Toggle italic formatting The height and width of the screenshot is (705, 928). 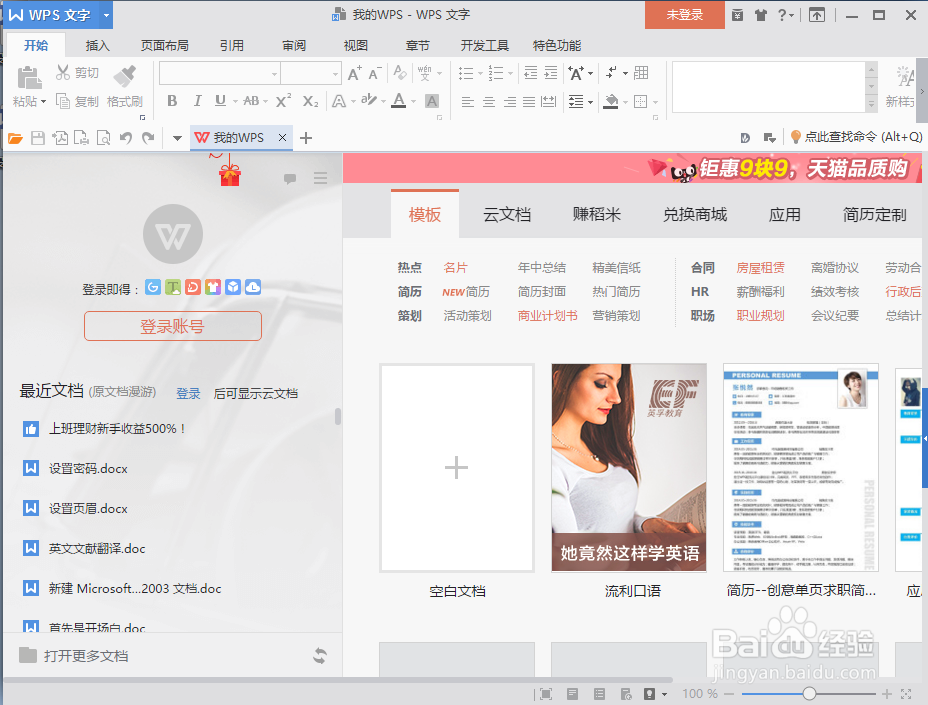197,101
